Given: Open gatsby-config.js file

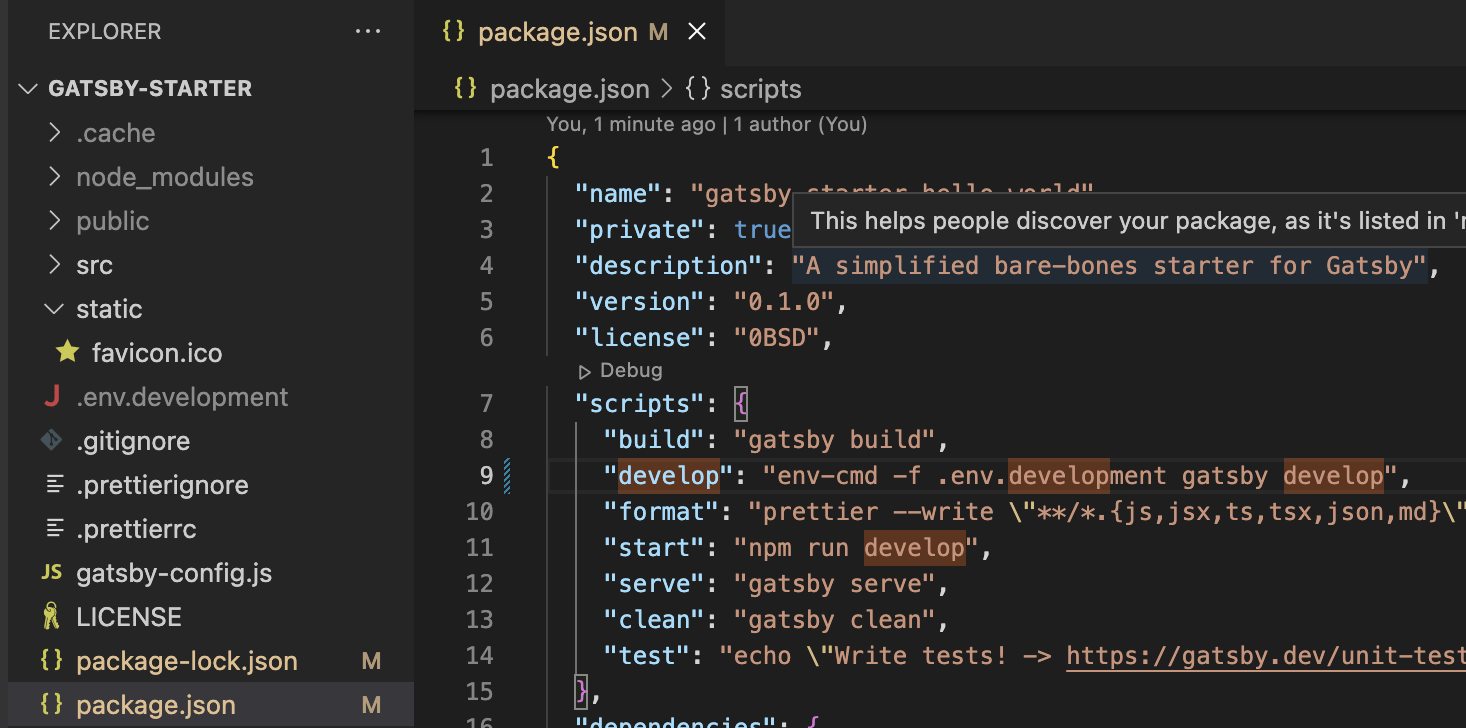Looking at the screenshot, I should (174, 573).
